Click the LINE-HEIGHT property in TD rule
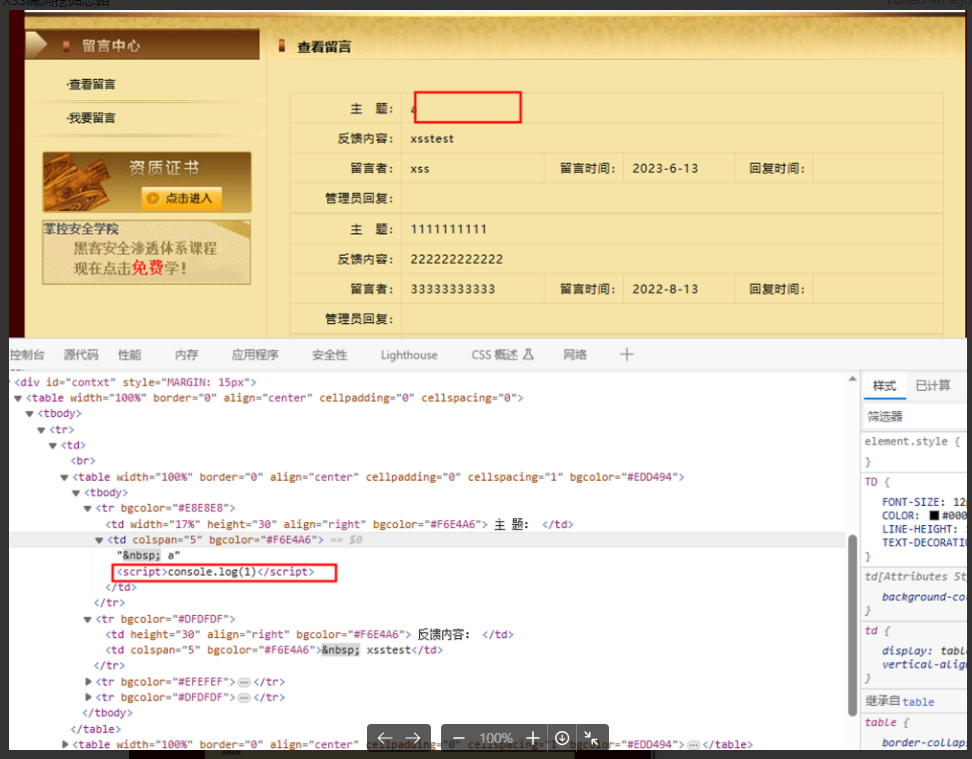The image size is (972, 759). tap(919, 529)
